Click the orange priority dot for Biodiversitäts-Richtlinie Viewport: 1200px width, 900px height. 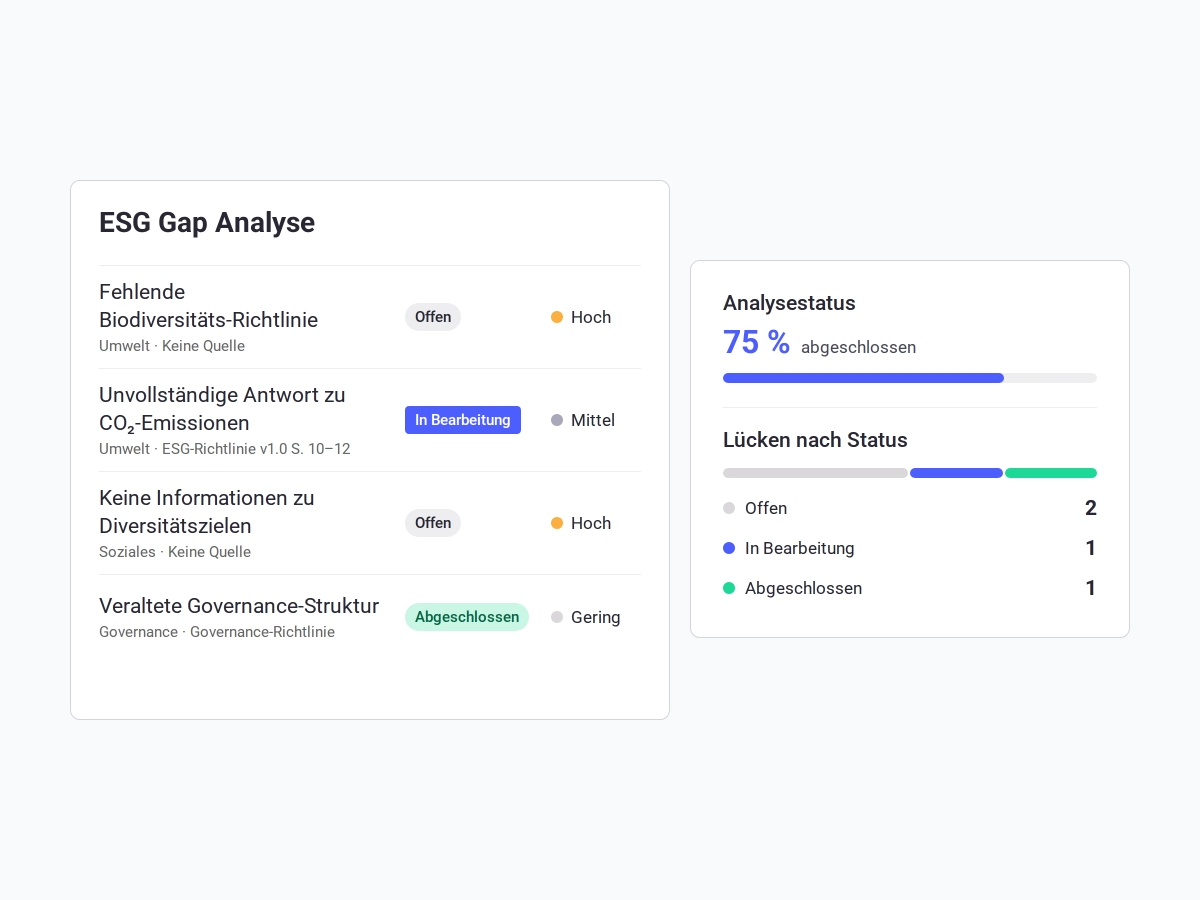(557, 317)
